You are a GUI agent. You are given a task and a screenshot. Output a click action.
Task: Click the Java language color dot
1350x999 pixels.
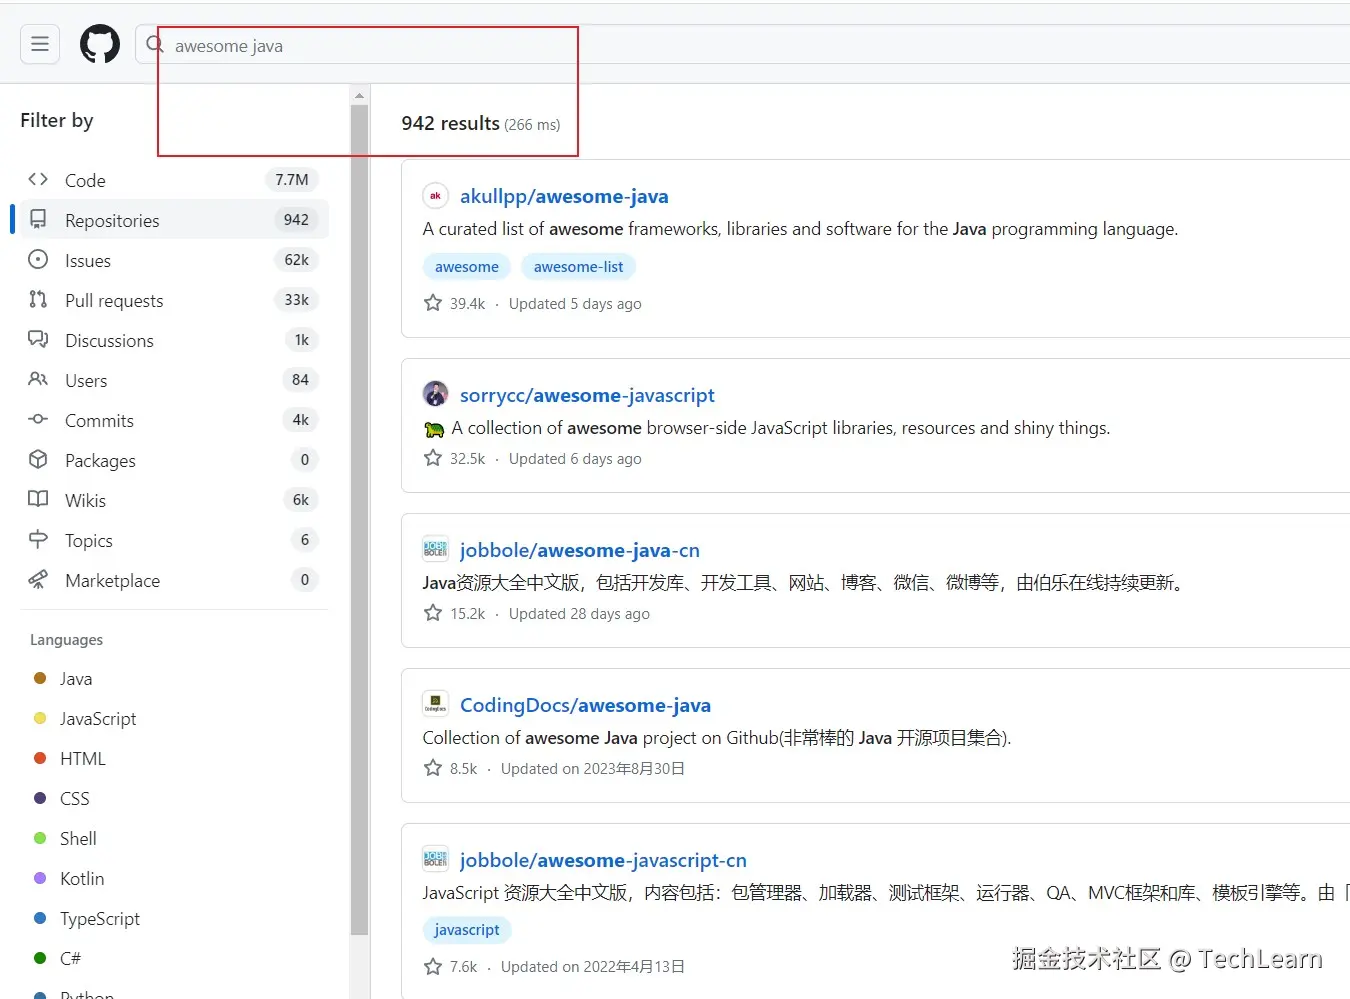tap(40, 678)
